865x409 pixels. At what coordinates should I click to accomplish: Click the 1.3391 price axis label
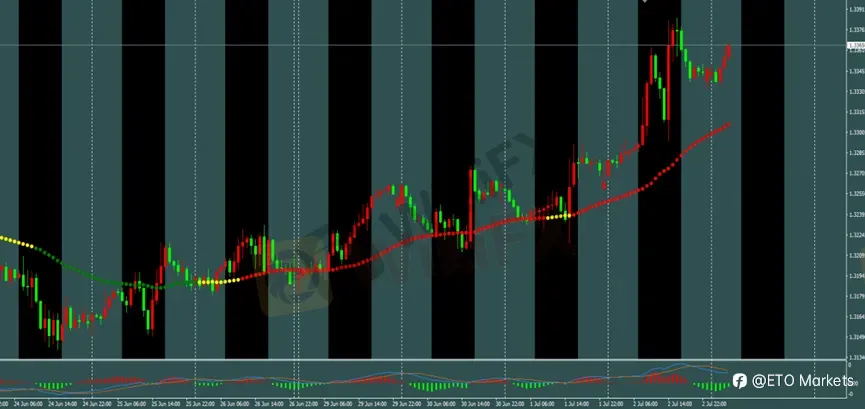click(x=857, y=9)
